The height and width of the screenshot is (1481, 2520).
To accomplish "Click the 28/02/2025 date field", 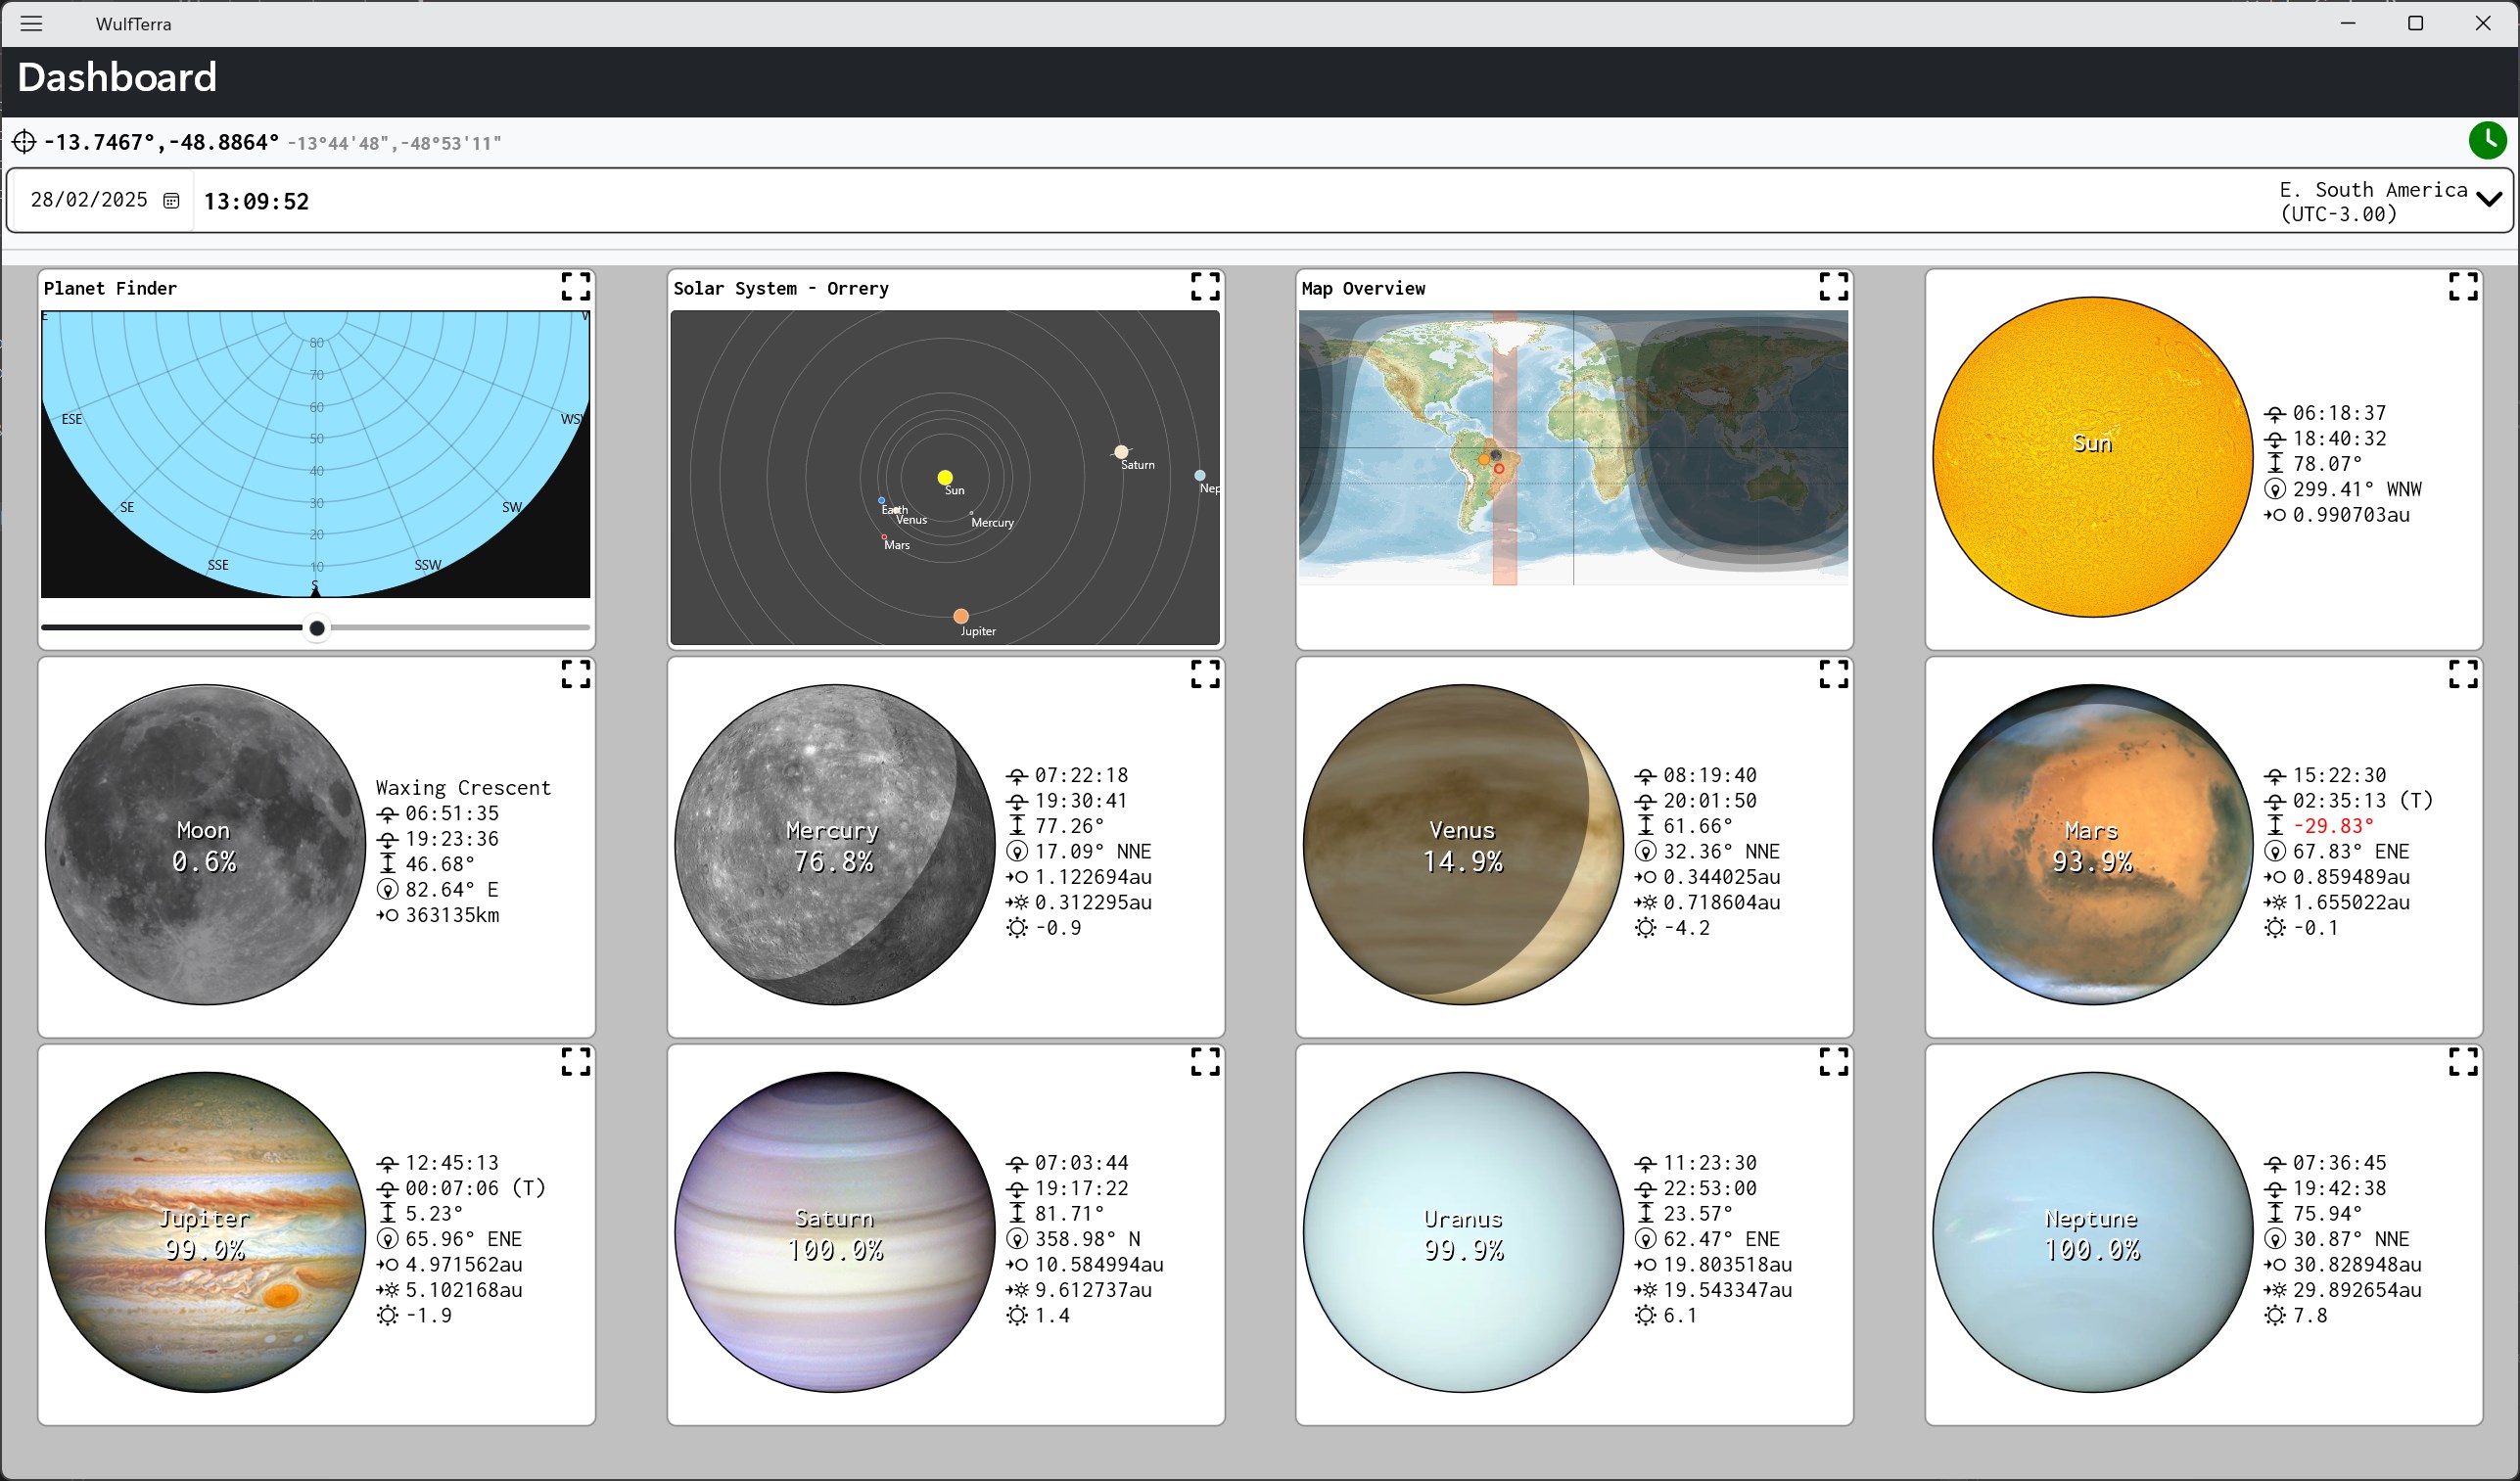I will (x=89, y=200).
